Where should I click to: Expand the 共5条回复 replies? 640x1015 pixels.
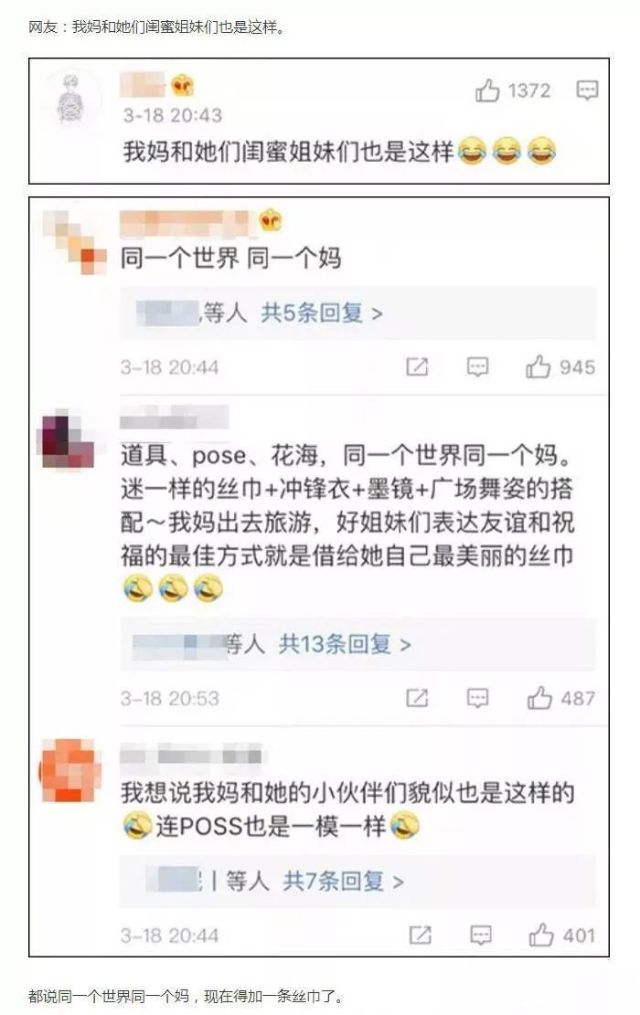click(x=322, y=313)
